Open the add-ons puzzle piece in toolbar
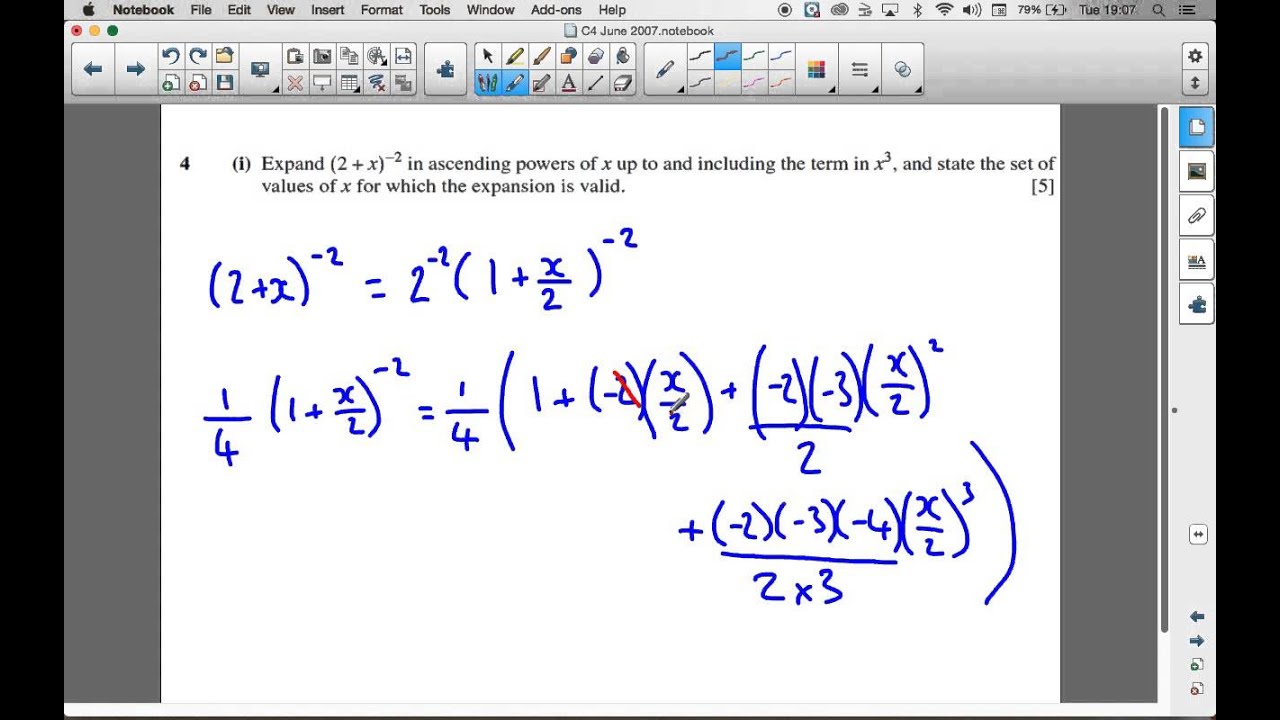1280x720 pixels. click(446, 69)
